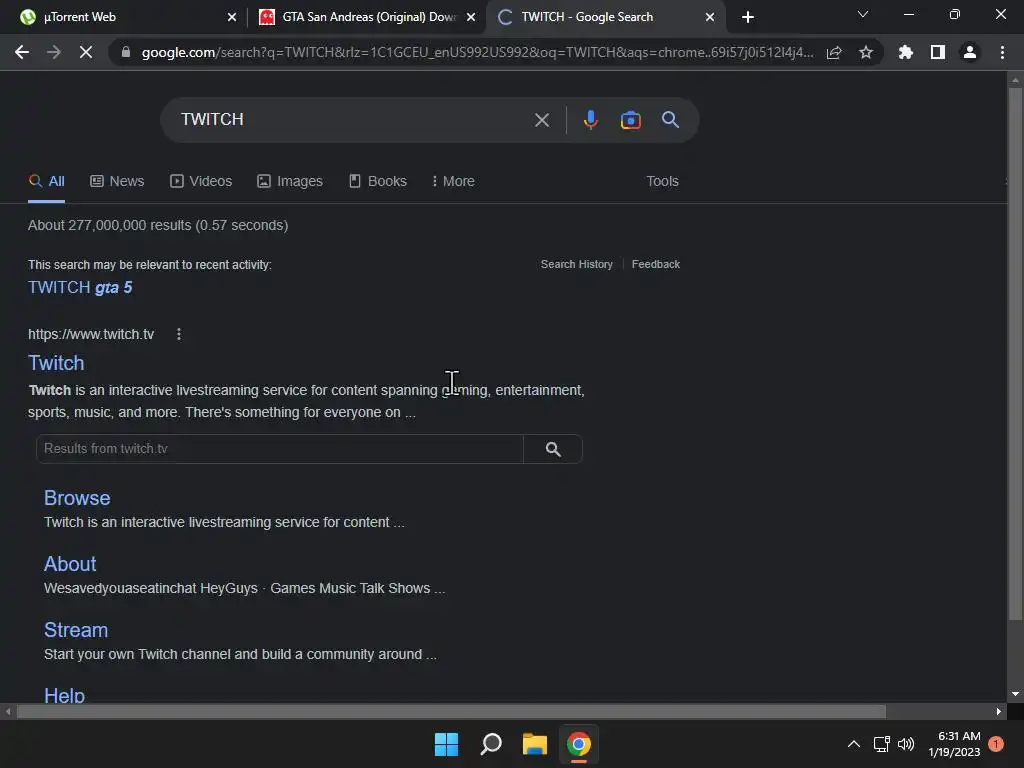Select the Videos results tab
Screen dimensions: 1024x768
click(x=201, y=181)
